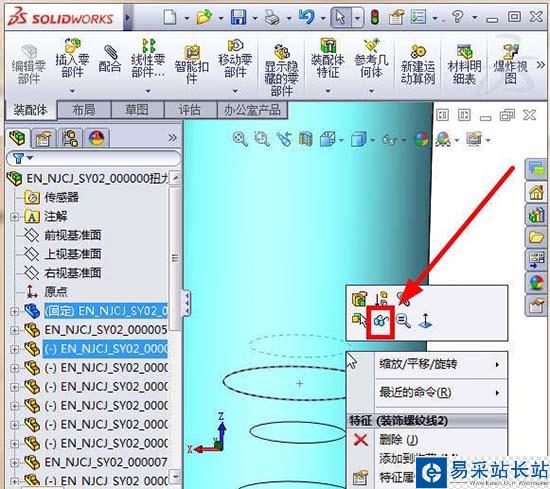Open the PropertyManager tab
This screenshot has height=489, width=550.
[x=43, y=139]
